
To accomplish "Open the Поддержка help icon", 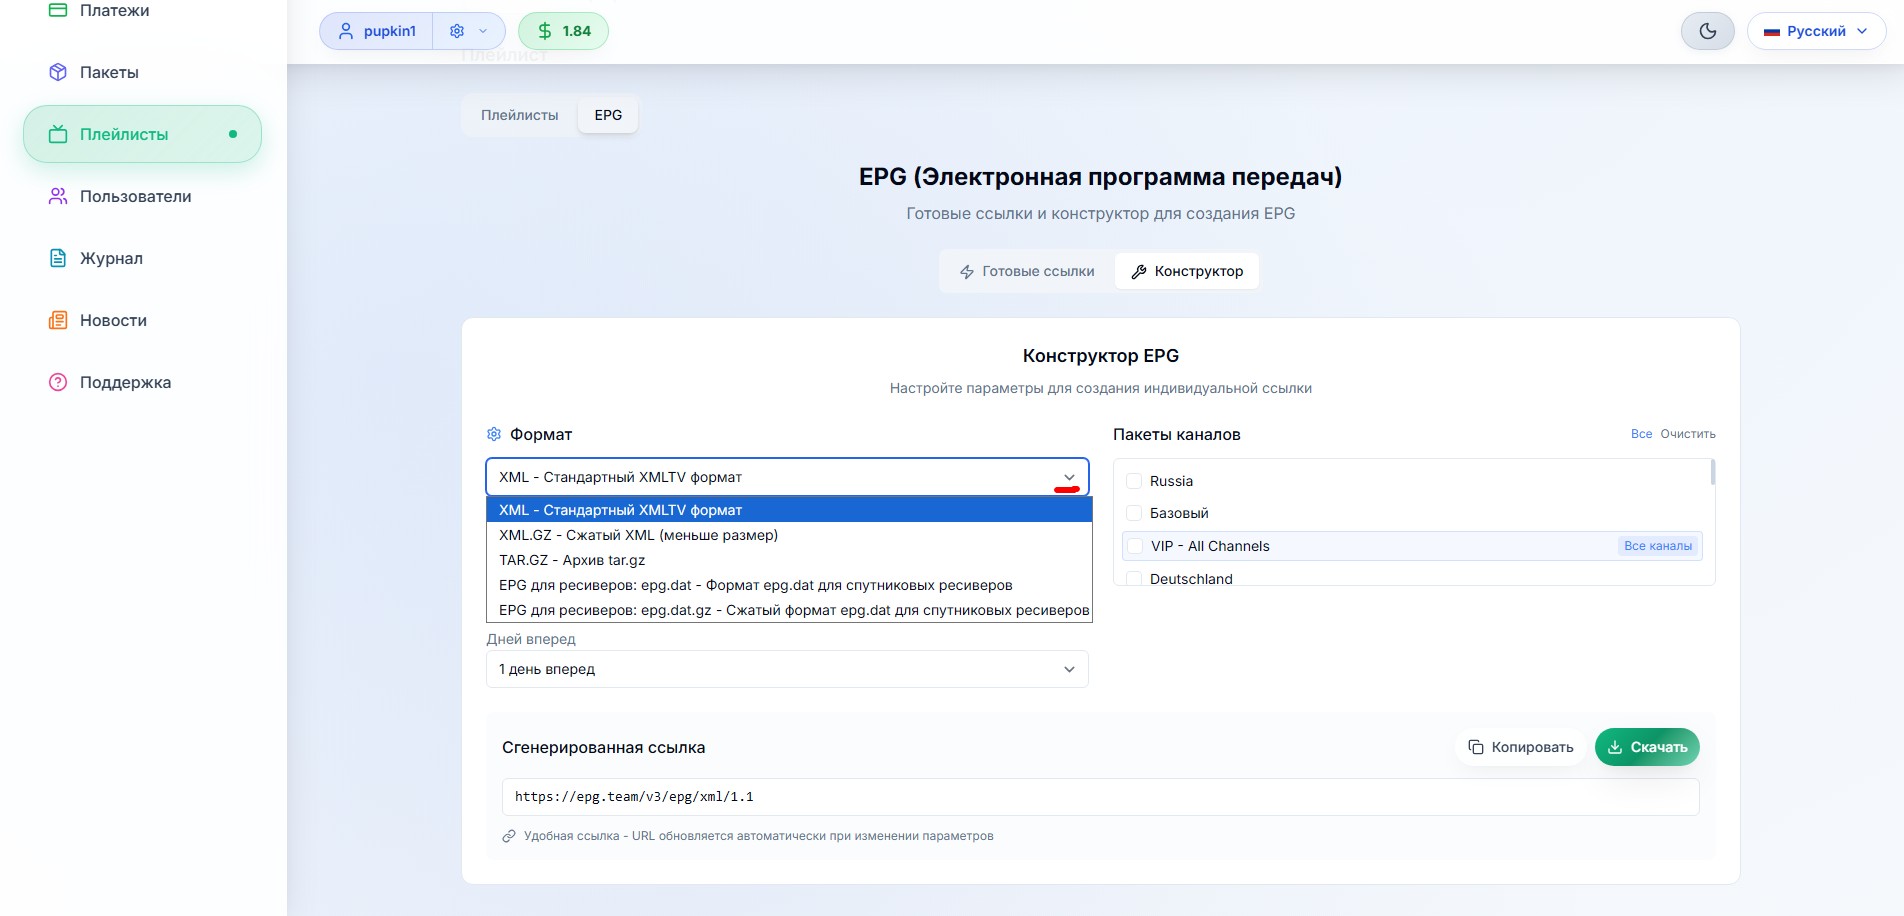I will (x=59, y=382).
